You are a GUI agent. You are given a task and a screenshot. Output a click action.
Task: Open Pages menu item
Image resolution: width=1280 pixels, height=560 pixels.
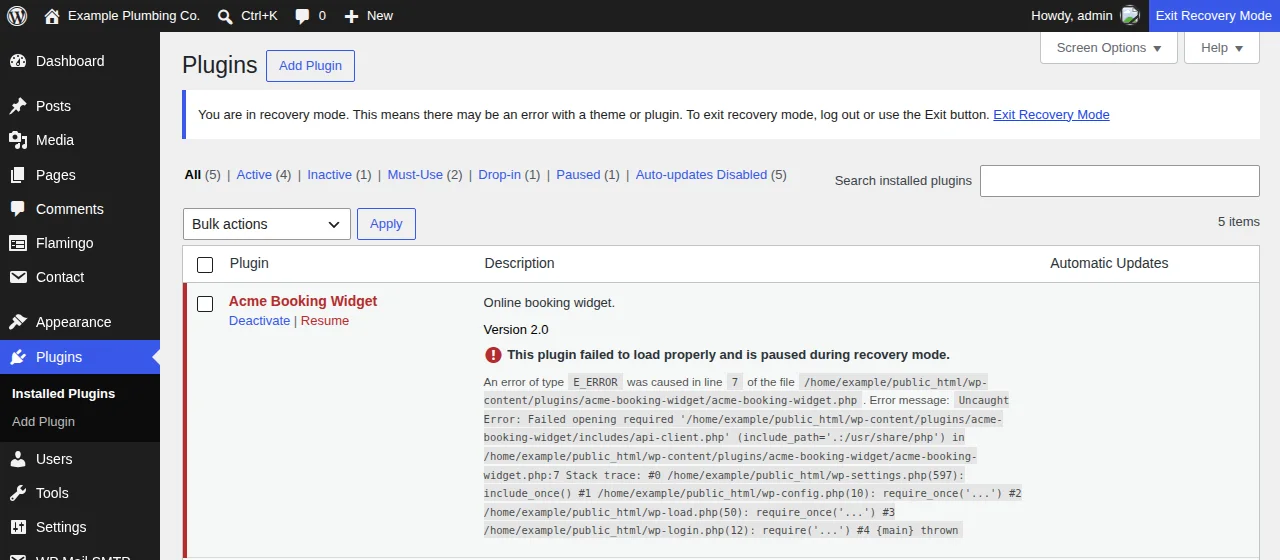[80, 175]
